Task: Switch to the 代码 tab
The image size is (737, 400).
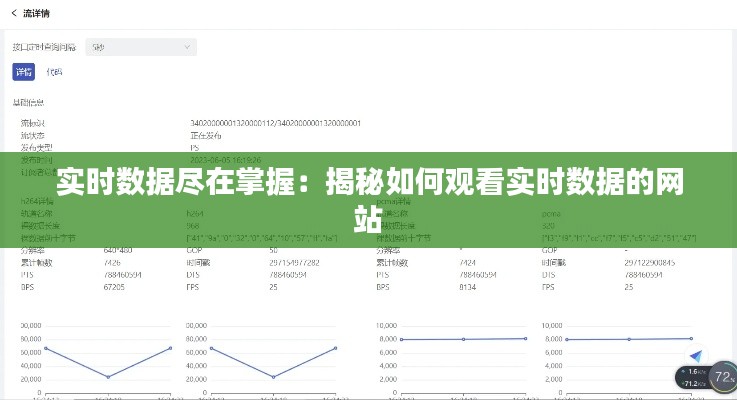Action: tap(54, 72)
